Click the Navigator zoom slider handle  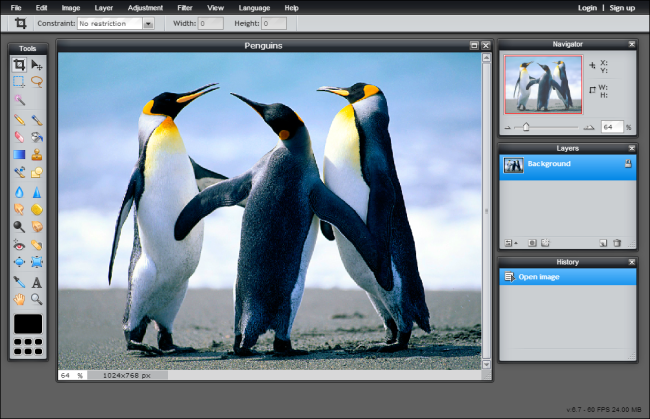click(x=527, y=127)
